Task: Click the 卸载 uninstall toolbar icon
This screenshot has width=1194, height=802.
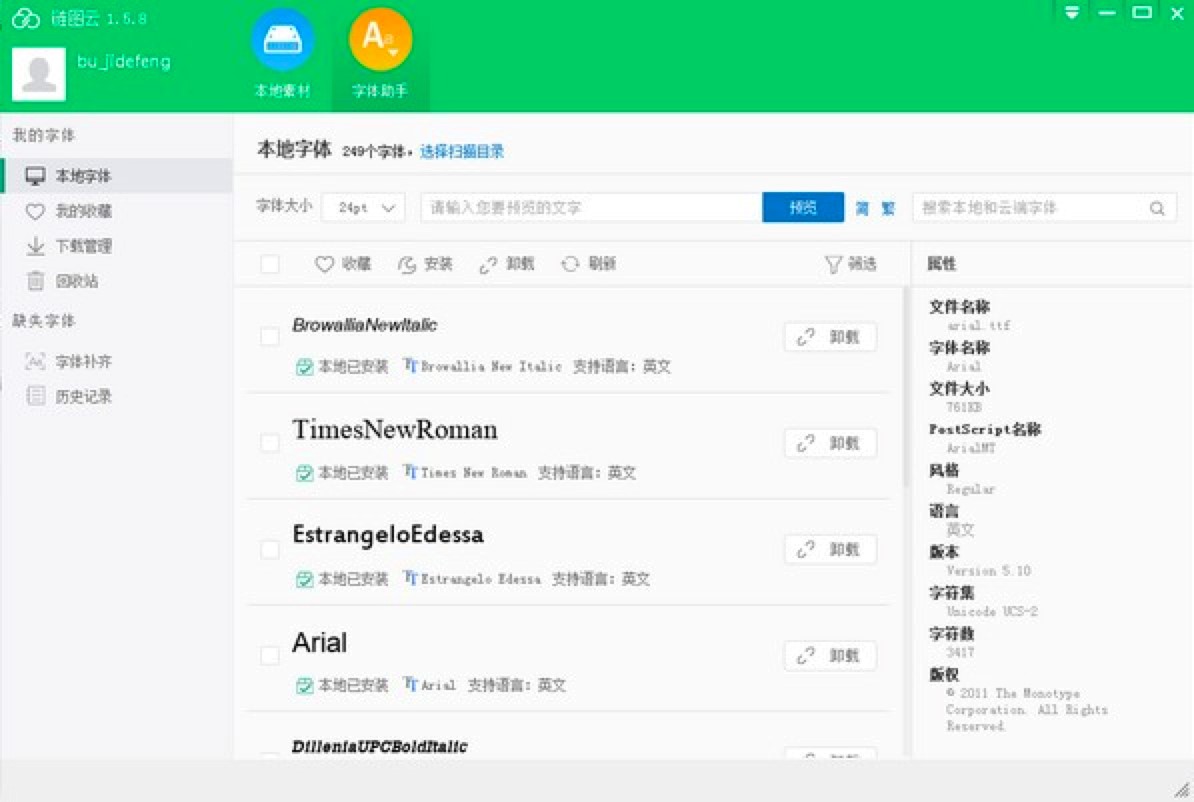Action: point(506,263)
